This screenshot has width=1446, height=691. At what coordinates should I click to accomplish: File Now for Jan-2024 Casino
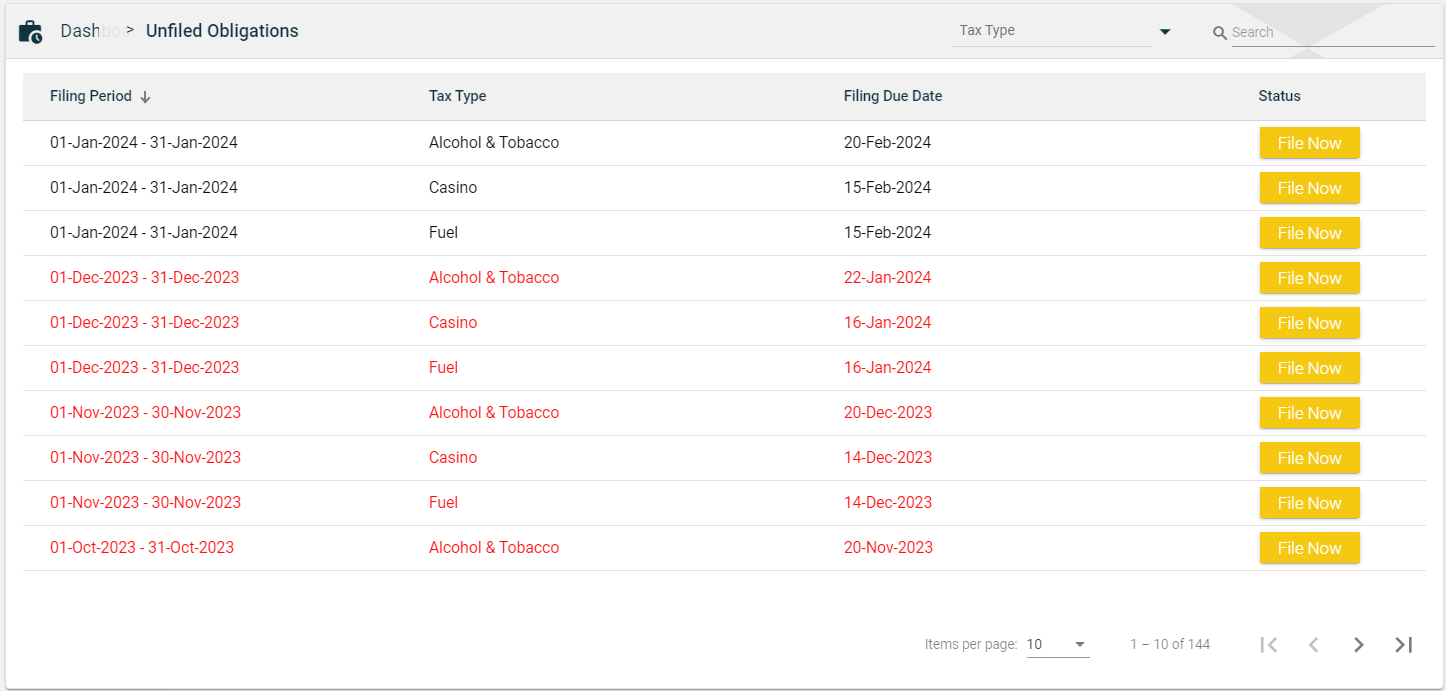point(1309,188)
